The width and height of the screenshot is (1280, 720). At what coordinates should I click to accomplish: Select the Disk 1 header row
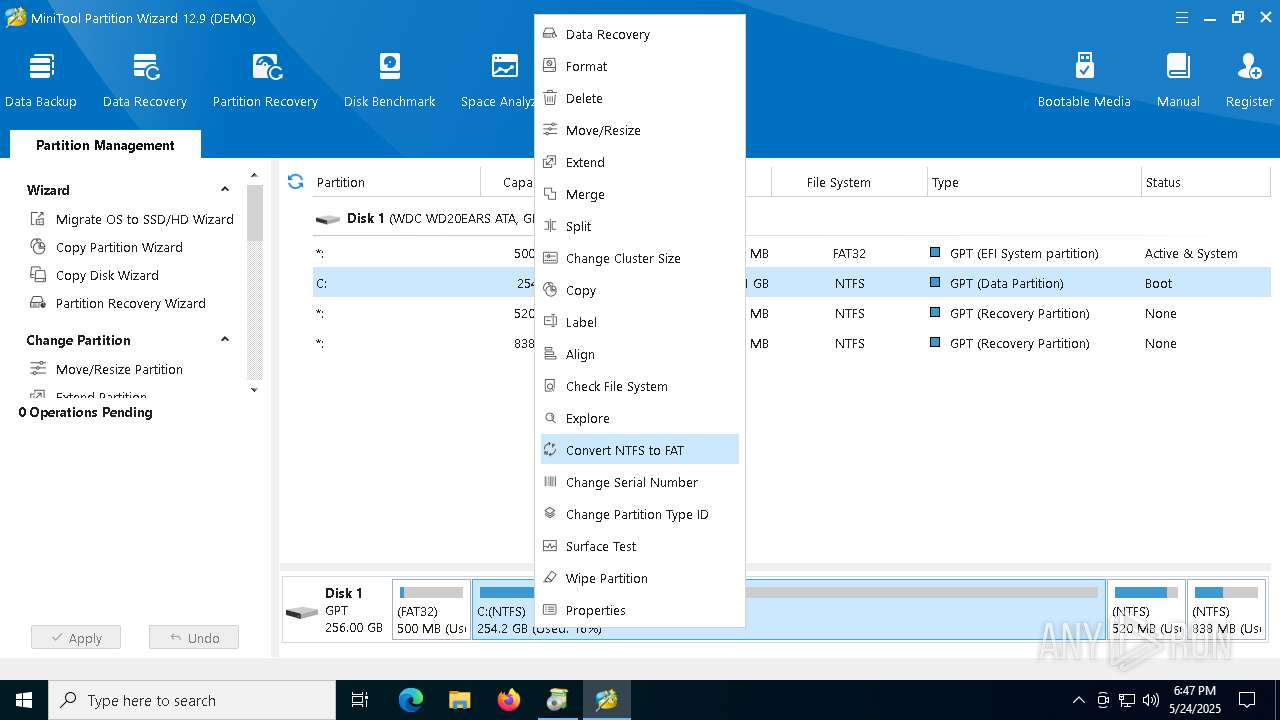point(791,218)
